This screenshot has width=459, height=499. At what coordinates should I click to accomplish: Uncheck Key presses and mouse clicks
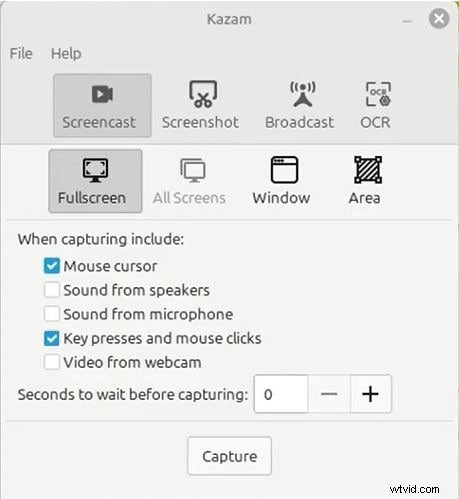(x=52, y=338)
